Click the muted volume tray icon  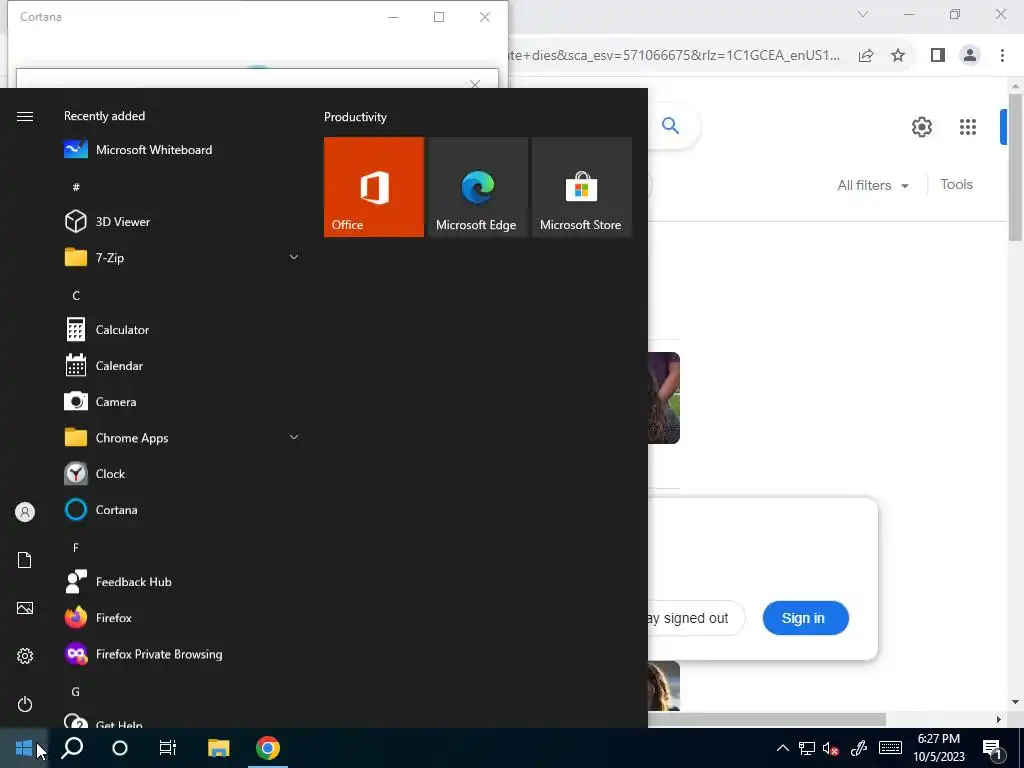point(831,748)
